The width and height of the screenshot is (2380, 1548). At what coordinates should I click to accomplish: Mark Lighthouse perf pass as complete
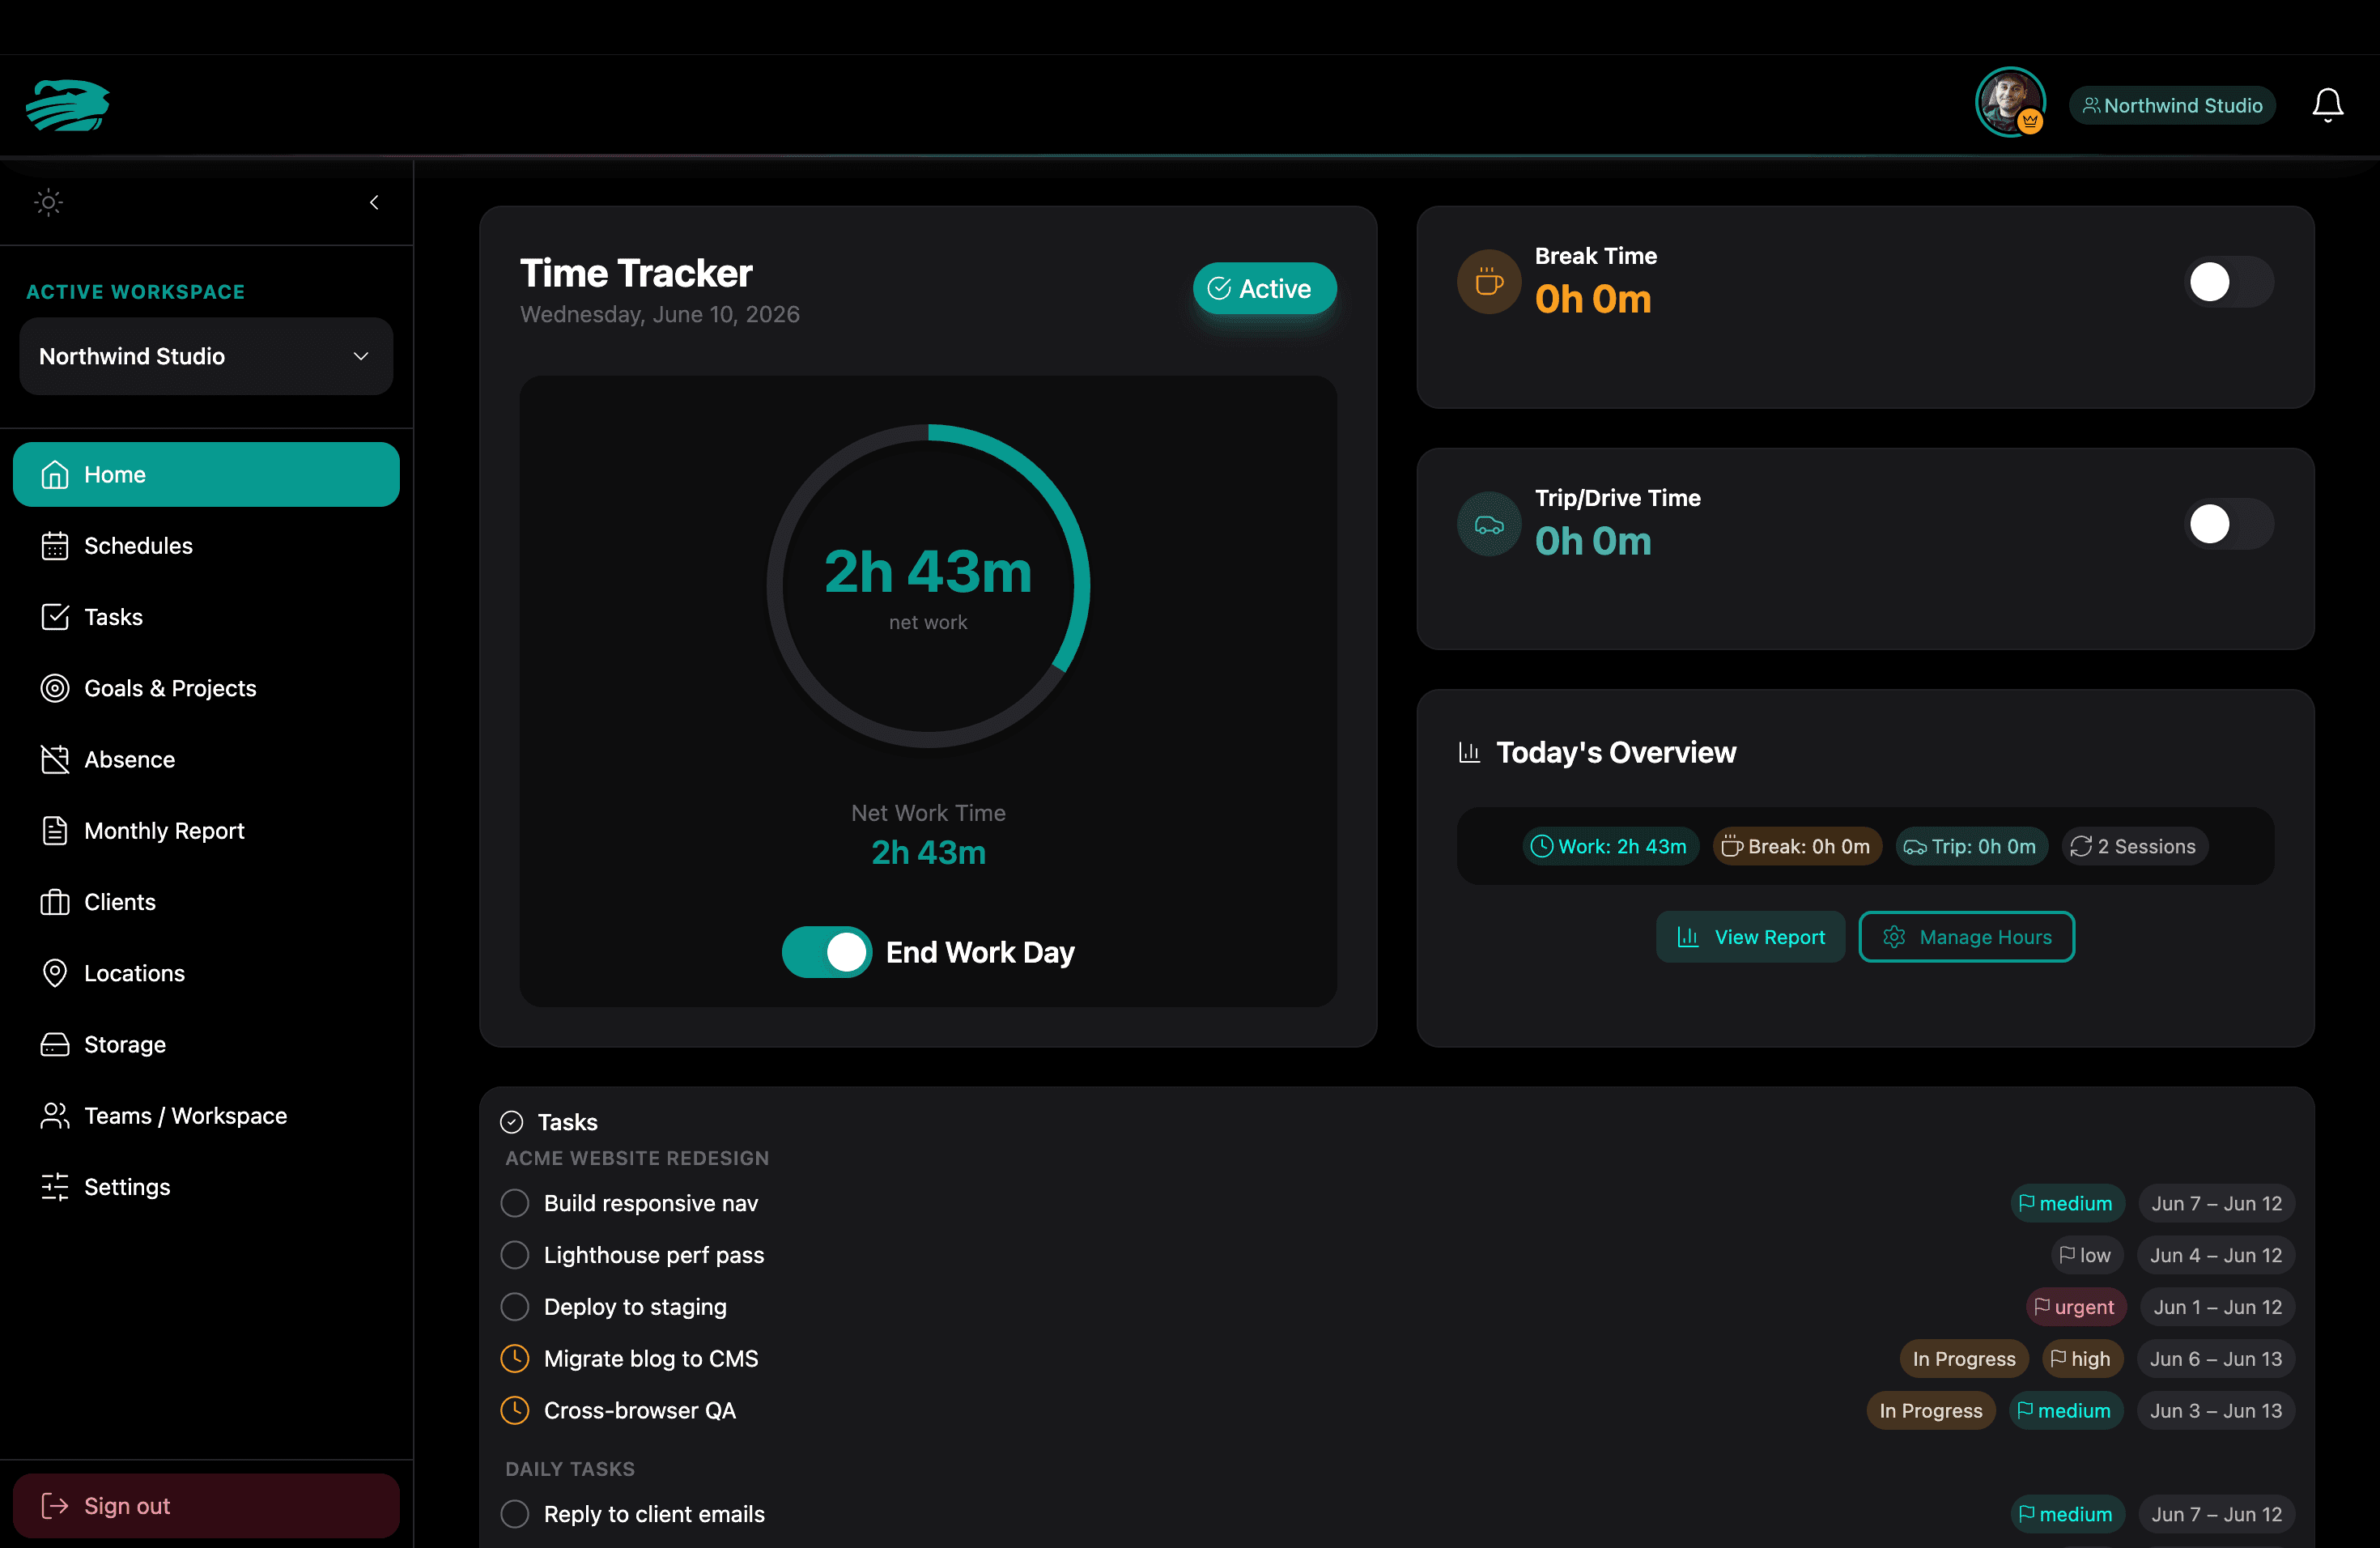pyautogui.click(x=515, y=1255)
